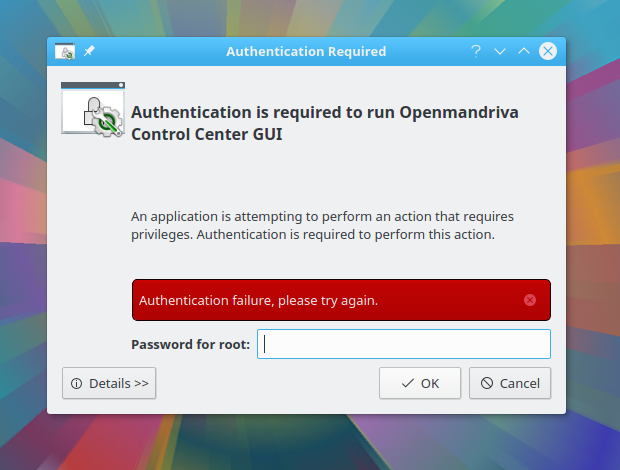Expand the Details section
The image size is (620, 470).
(x=109, y=383)
